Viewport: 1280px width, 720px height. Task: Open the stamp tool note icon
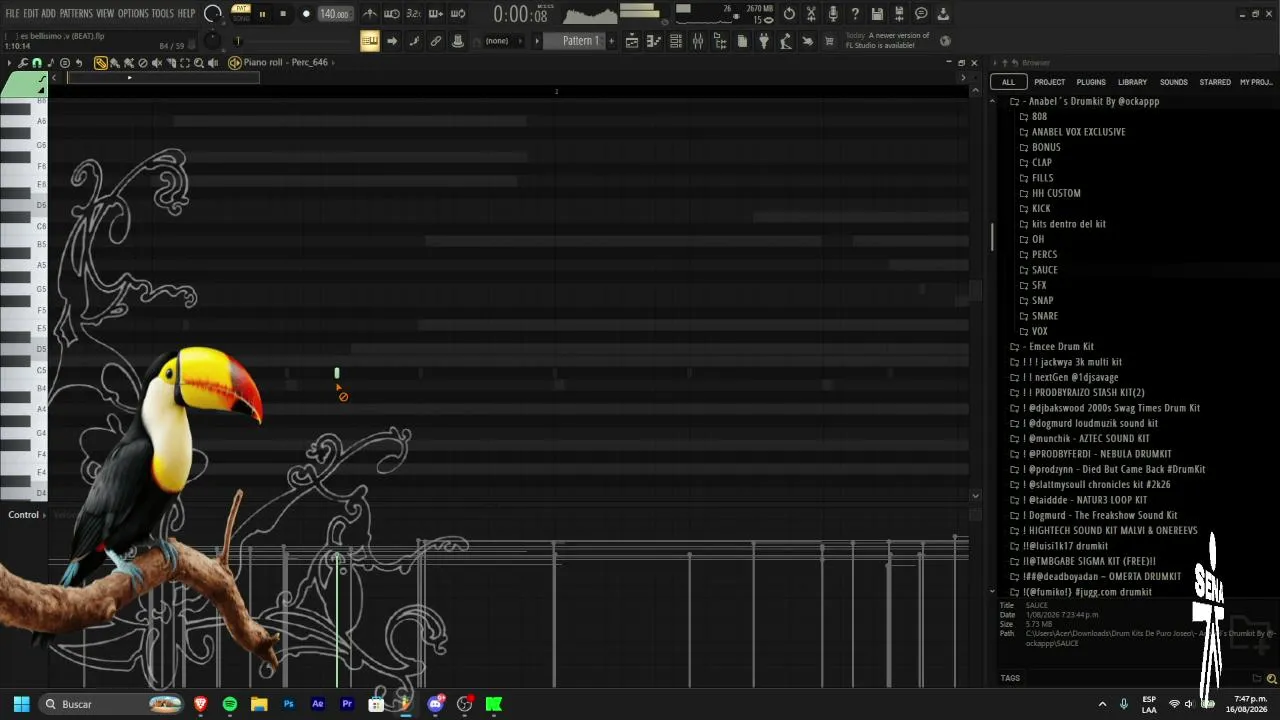point(51,62)
